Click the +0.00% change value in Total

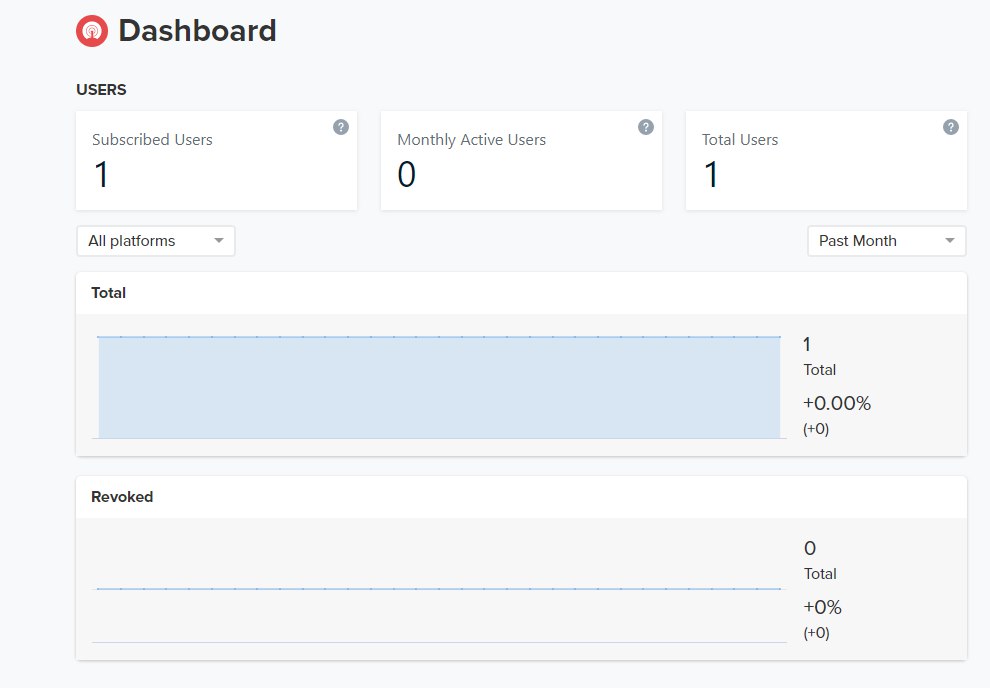pyautogui.click(x=837, y=403)
